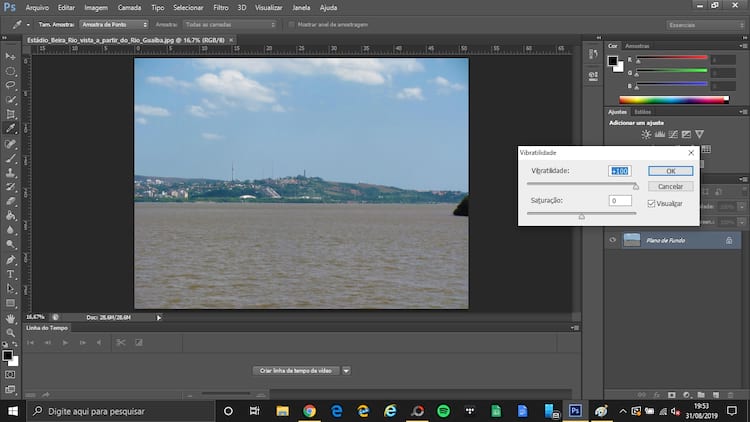Play the timeline

click(x=65, y=343)
